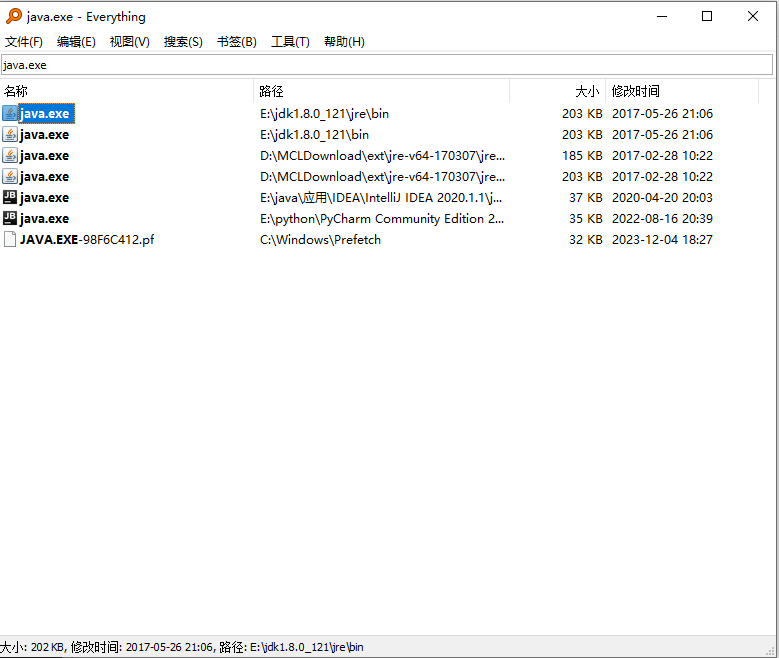Select java.exe name in E:\jdk1.8.0_121\bin row
Image resolution: width=779 pixels, height=658 pixels.
point(44,135)
